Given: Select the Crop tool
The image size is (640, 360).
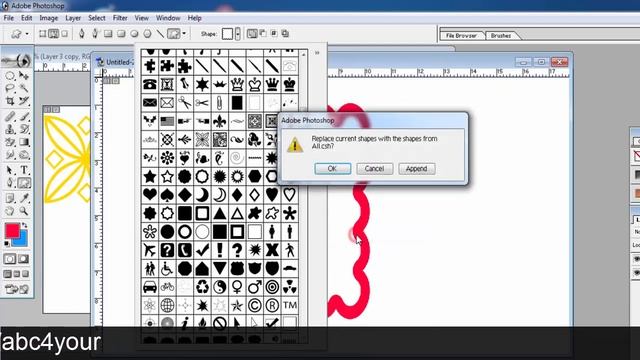Looking at the screenshot, I should (10, 100).
